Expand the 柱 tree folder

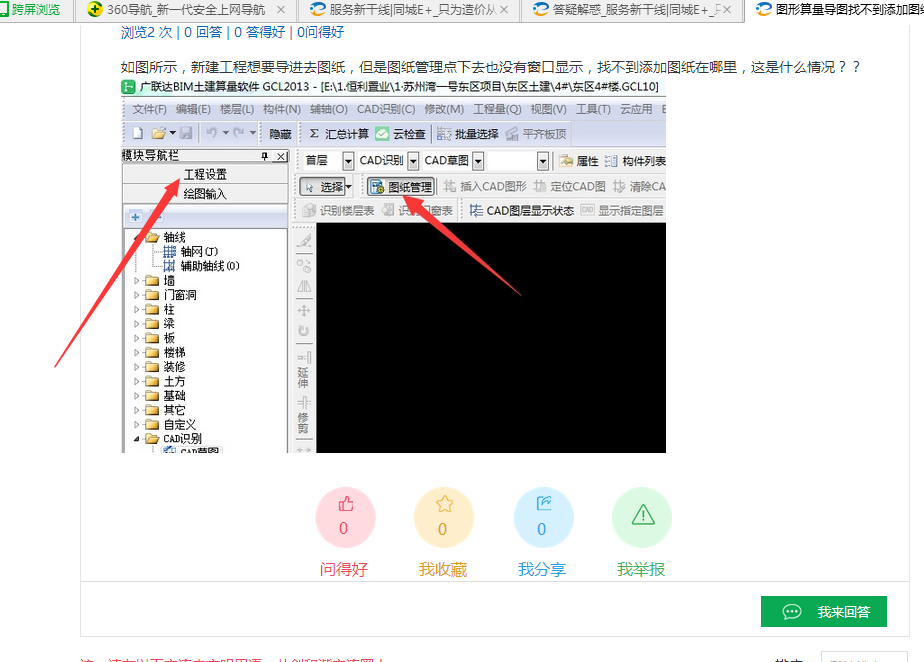(137, 309)
